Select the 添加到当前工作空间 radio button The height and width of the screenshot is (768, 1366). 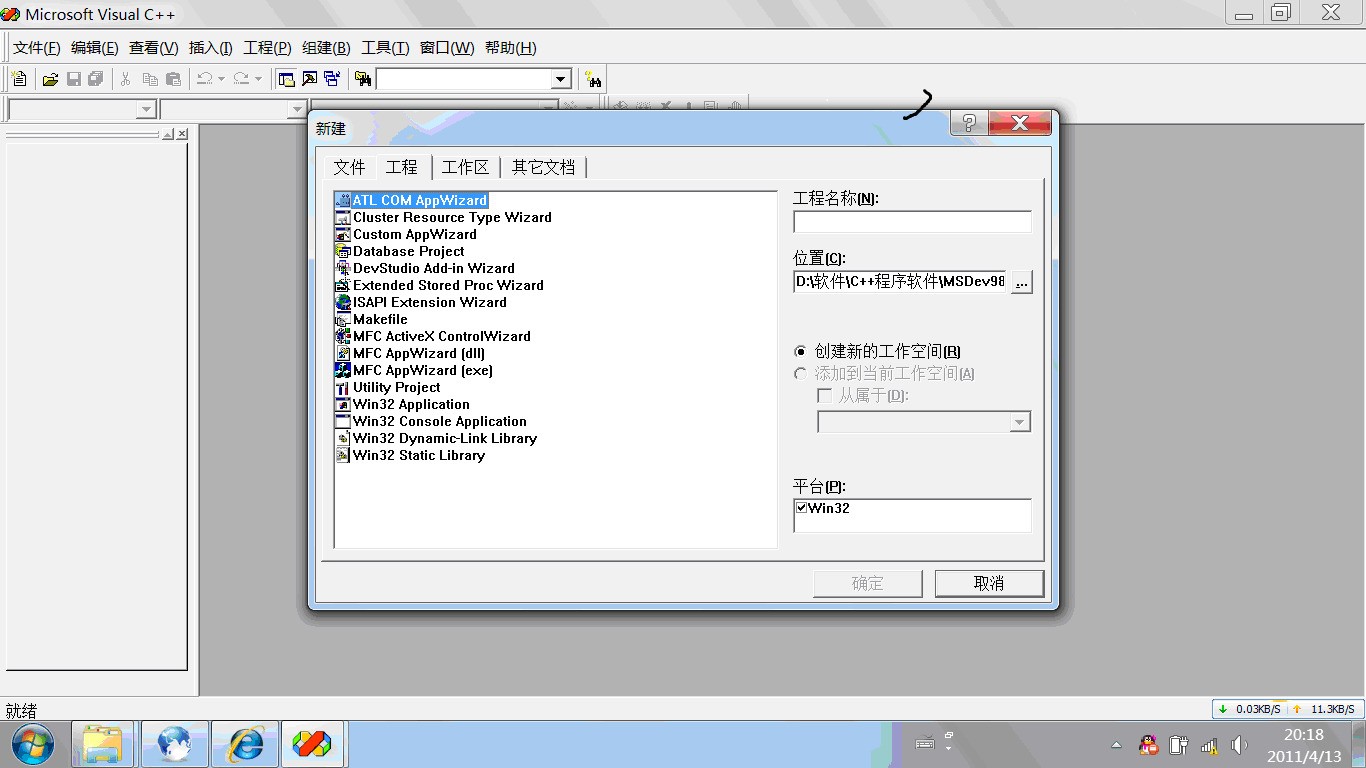point(800,374)
